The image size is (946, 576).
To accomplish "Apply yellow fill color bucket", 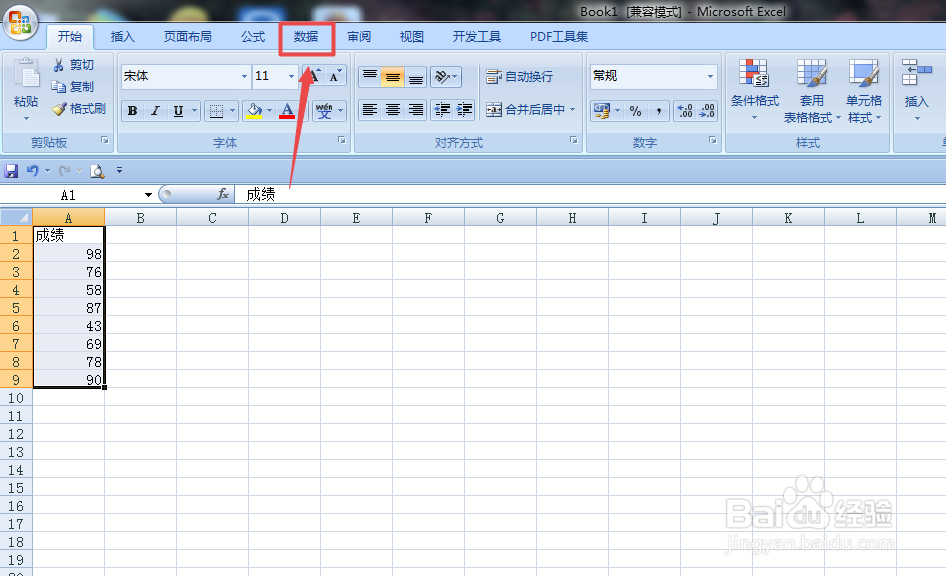I will click(x=254, y=111).
